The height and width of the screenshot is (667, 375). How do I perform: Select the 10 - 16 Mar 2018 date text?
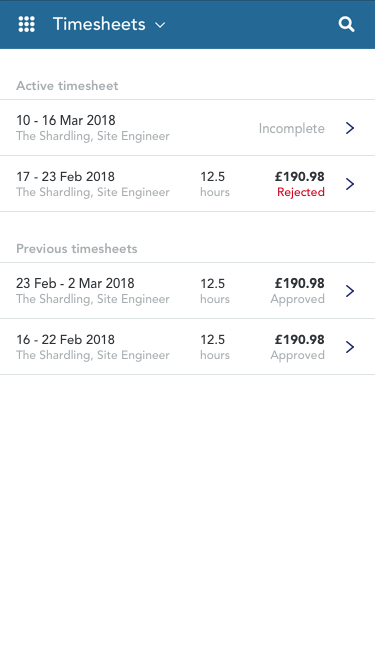66,120
